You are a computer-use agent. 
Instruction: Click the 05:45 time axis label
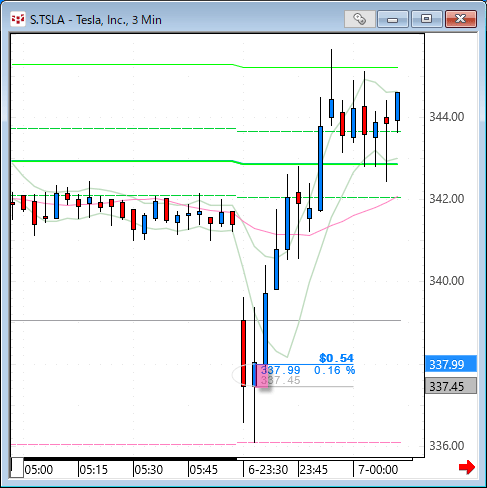204,470
